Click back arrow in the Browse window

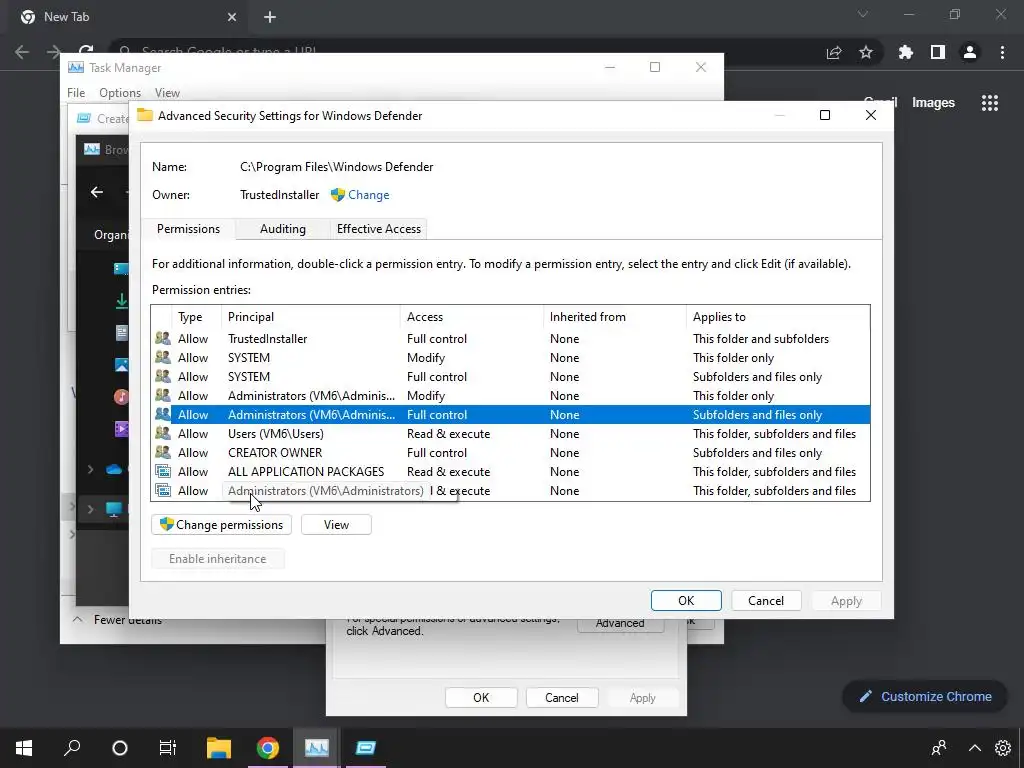[97, 192]
